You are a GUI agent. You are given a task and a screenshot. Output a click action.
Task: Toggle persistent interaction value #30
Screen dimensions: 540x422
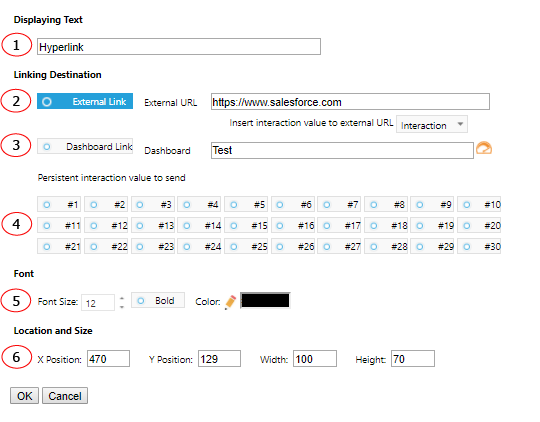(479, 246)
